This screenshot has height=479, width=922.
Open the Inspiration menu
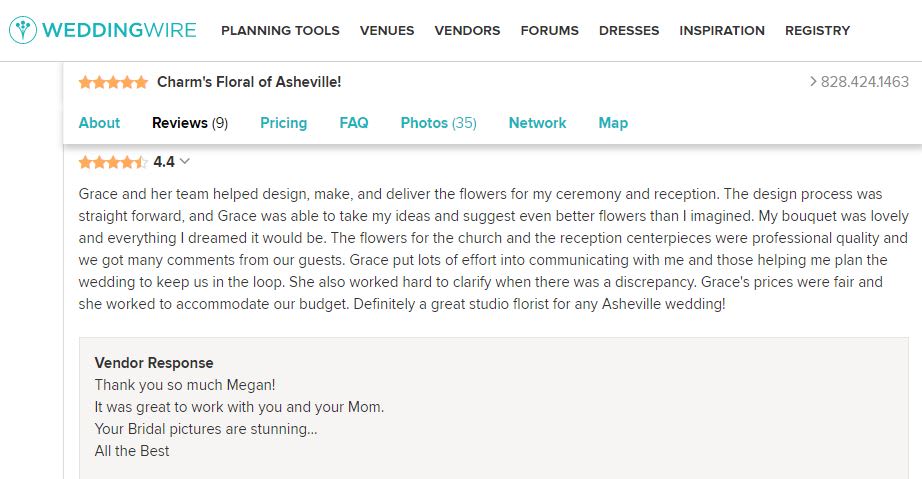pos(722,30)
